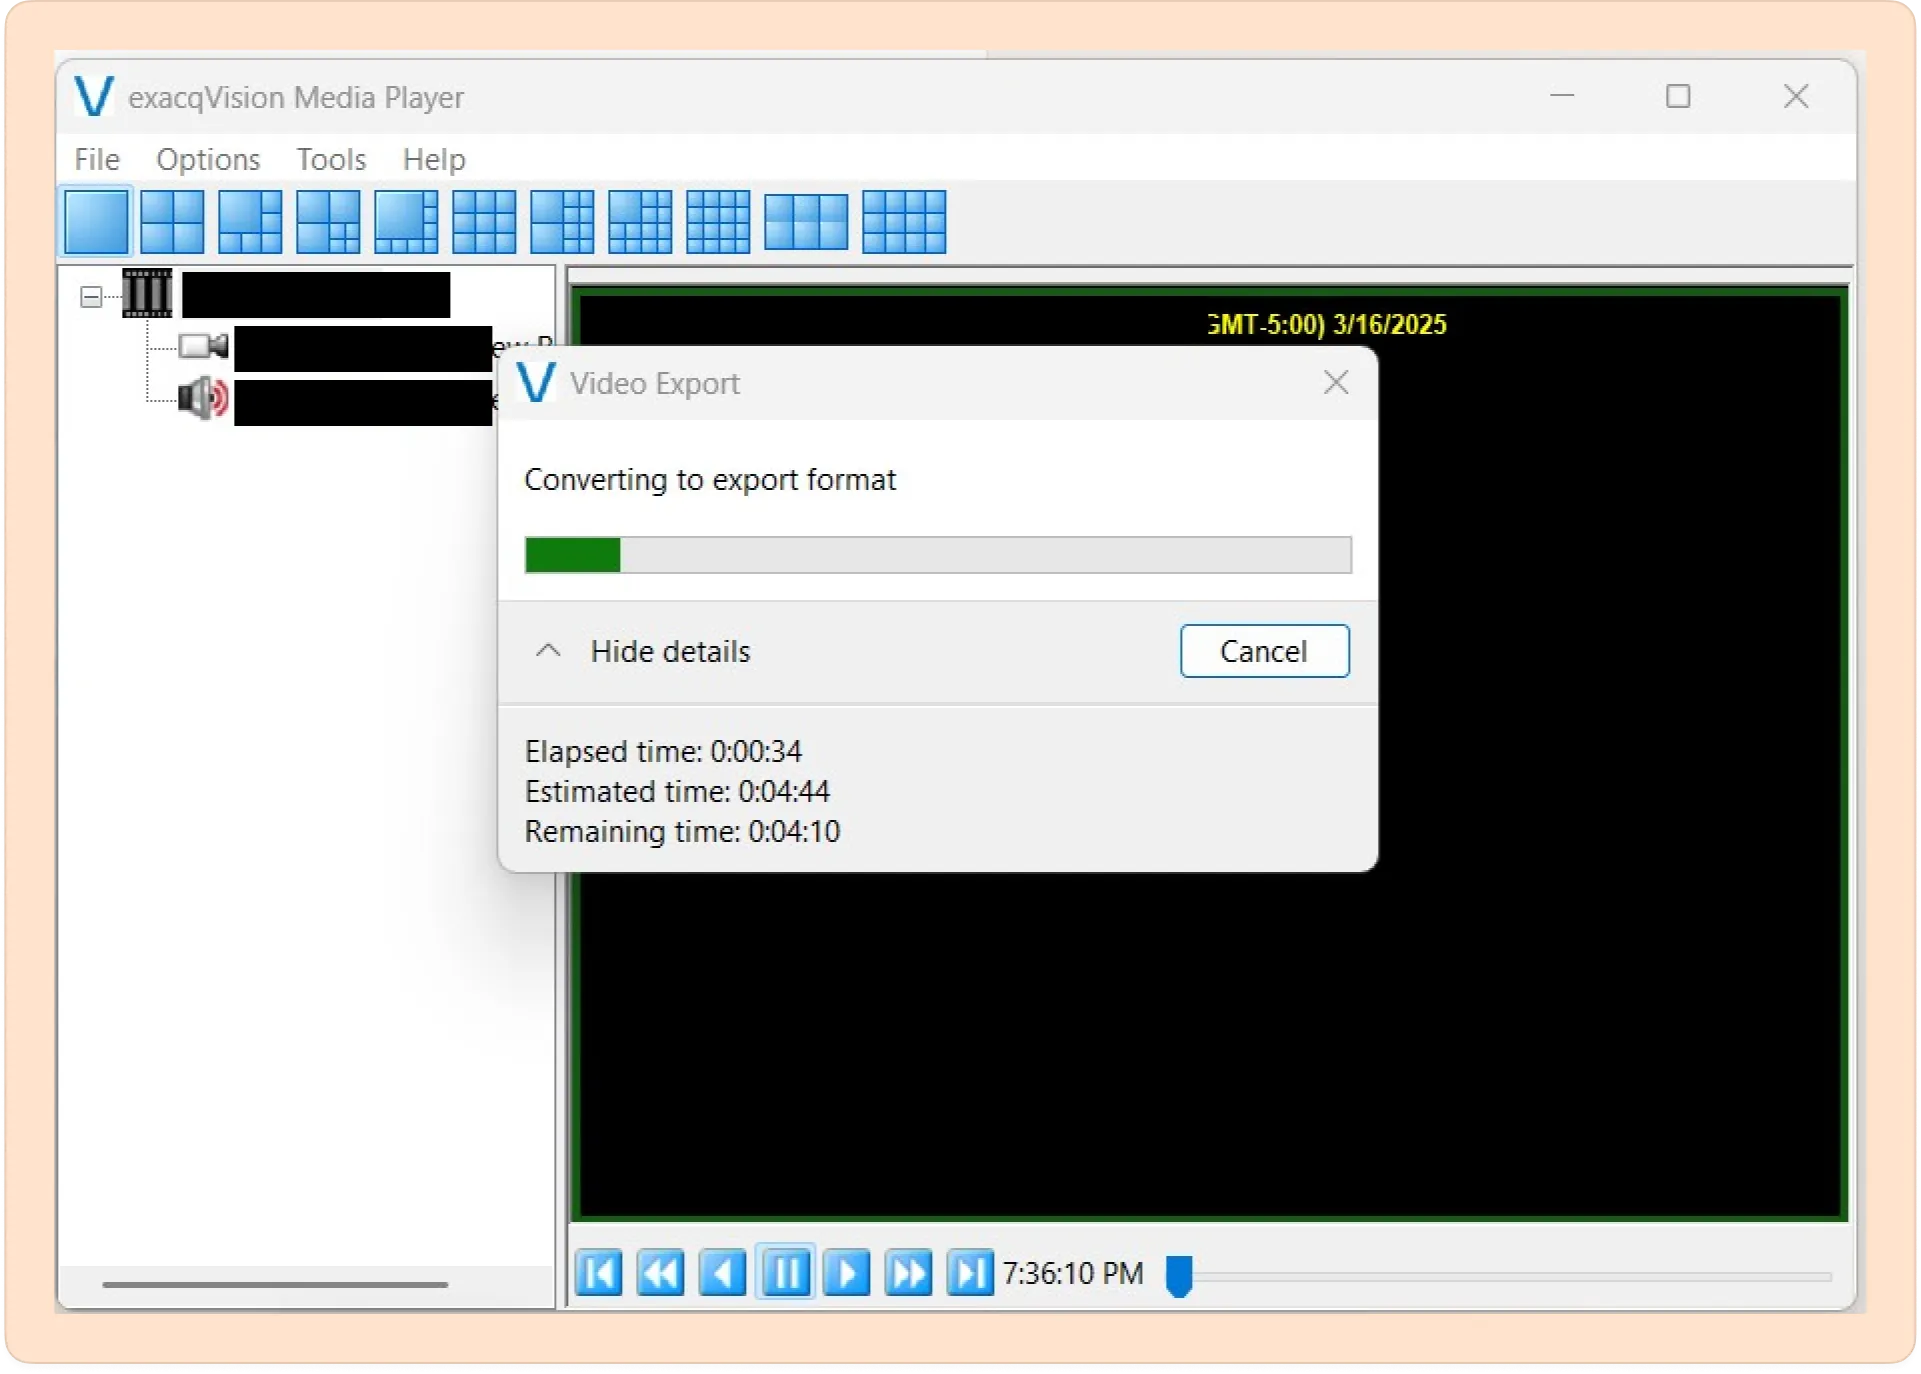Cancel the video export
This screenshot has height=1374, width=1921.
(1264, 651)
